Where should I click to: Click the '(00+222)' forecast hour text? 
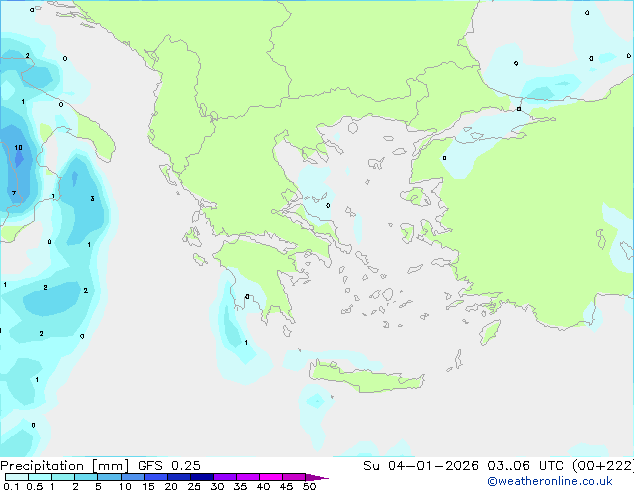click(603, 466)
